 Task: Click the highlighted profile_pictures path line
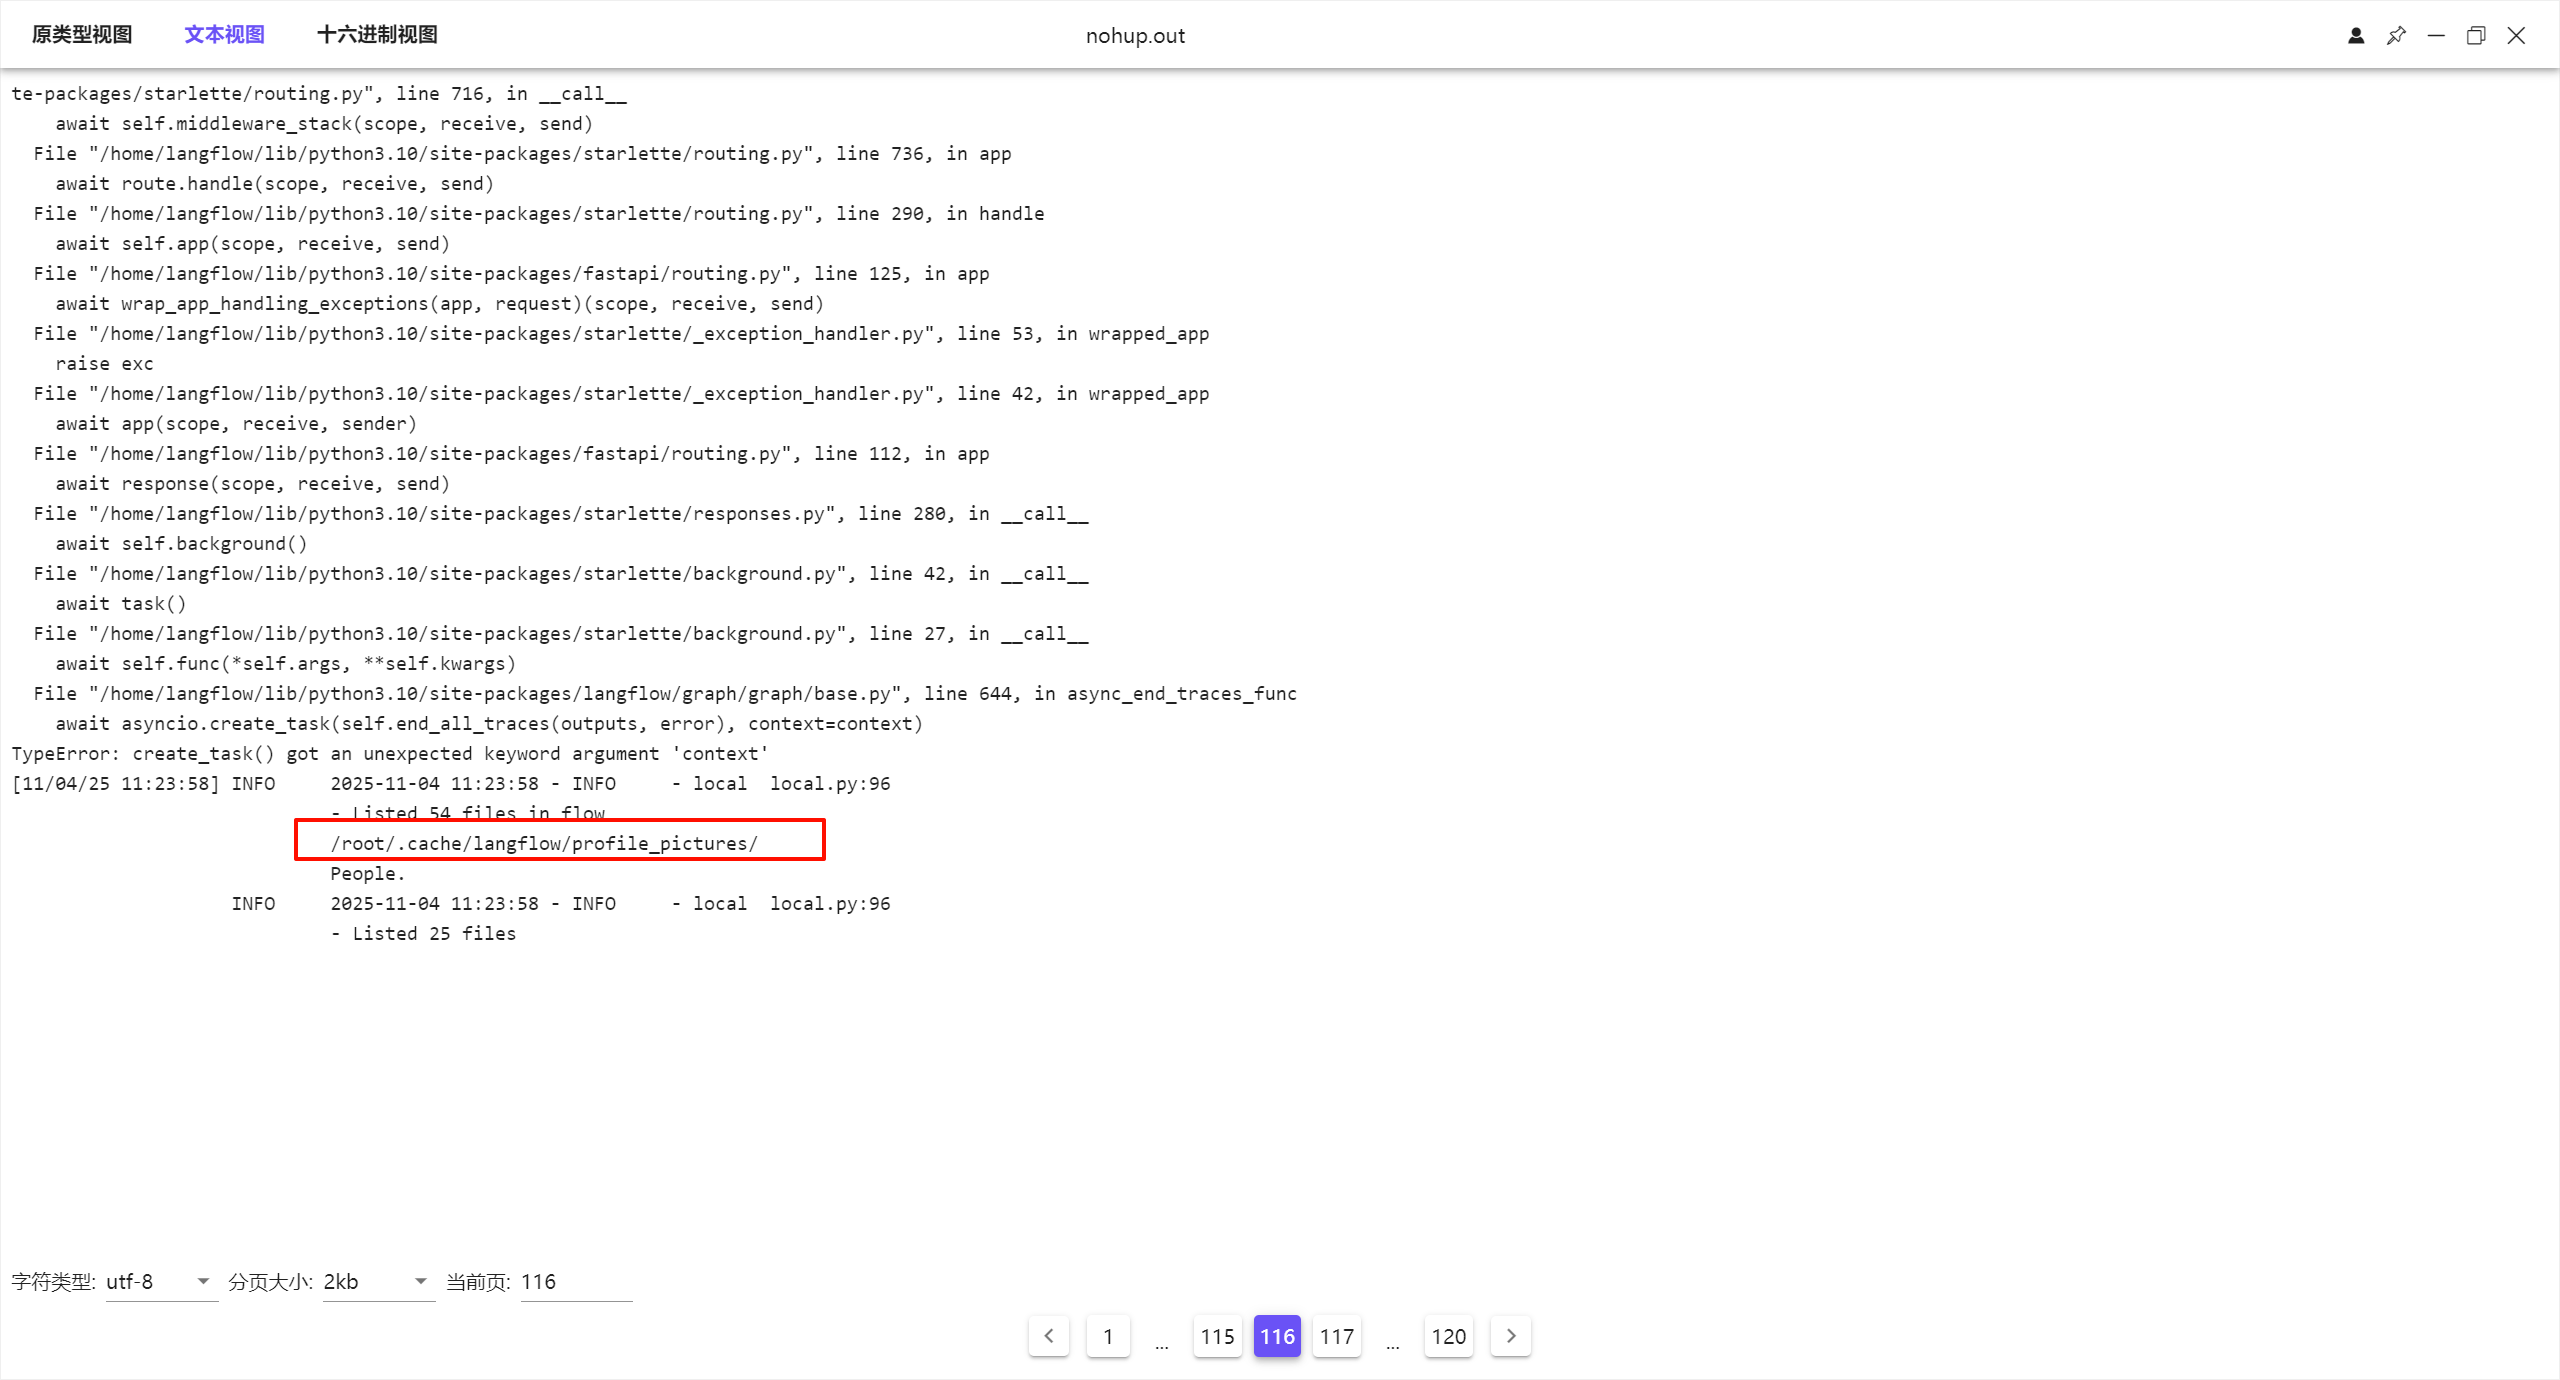544,843
